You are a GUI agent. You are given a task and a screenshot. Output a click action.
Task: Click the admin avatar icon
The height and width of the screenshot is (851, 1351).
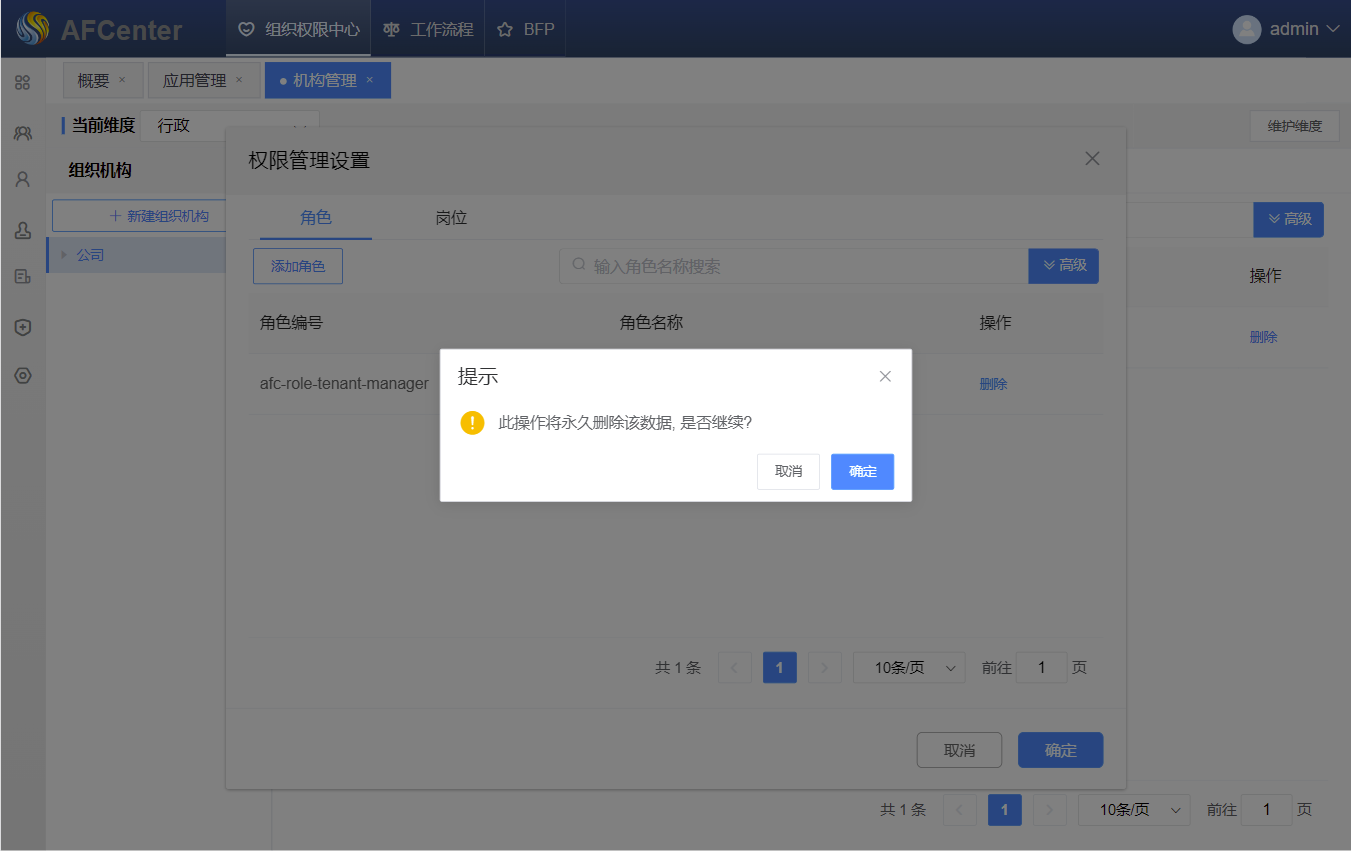point(1246,29)
